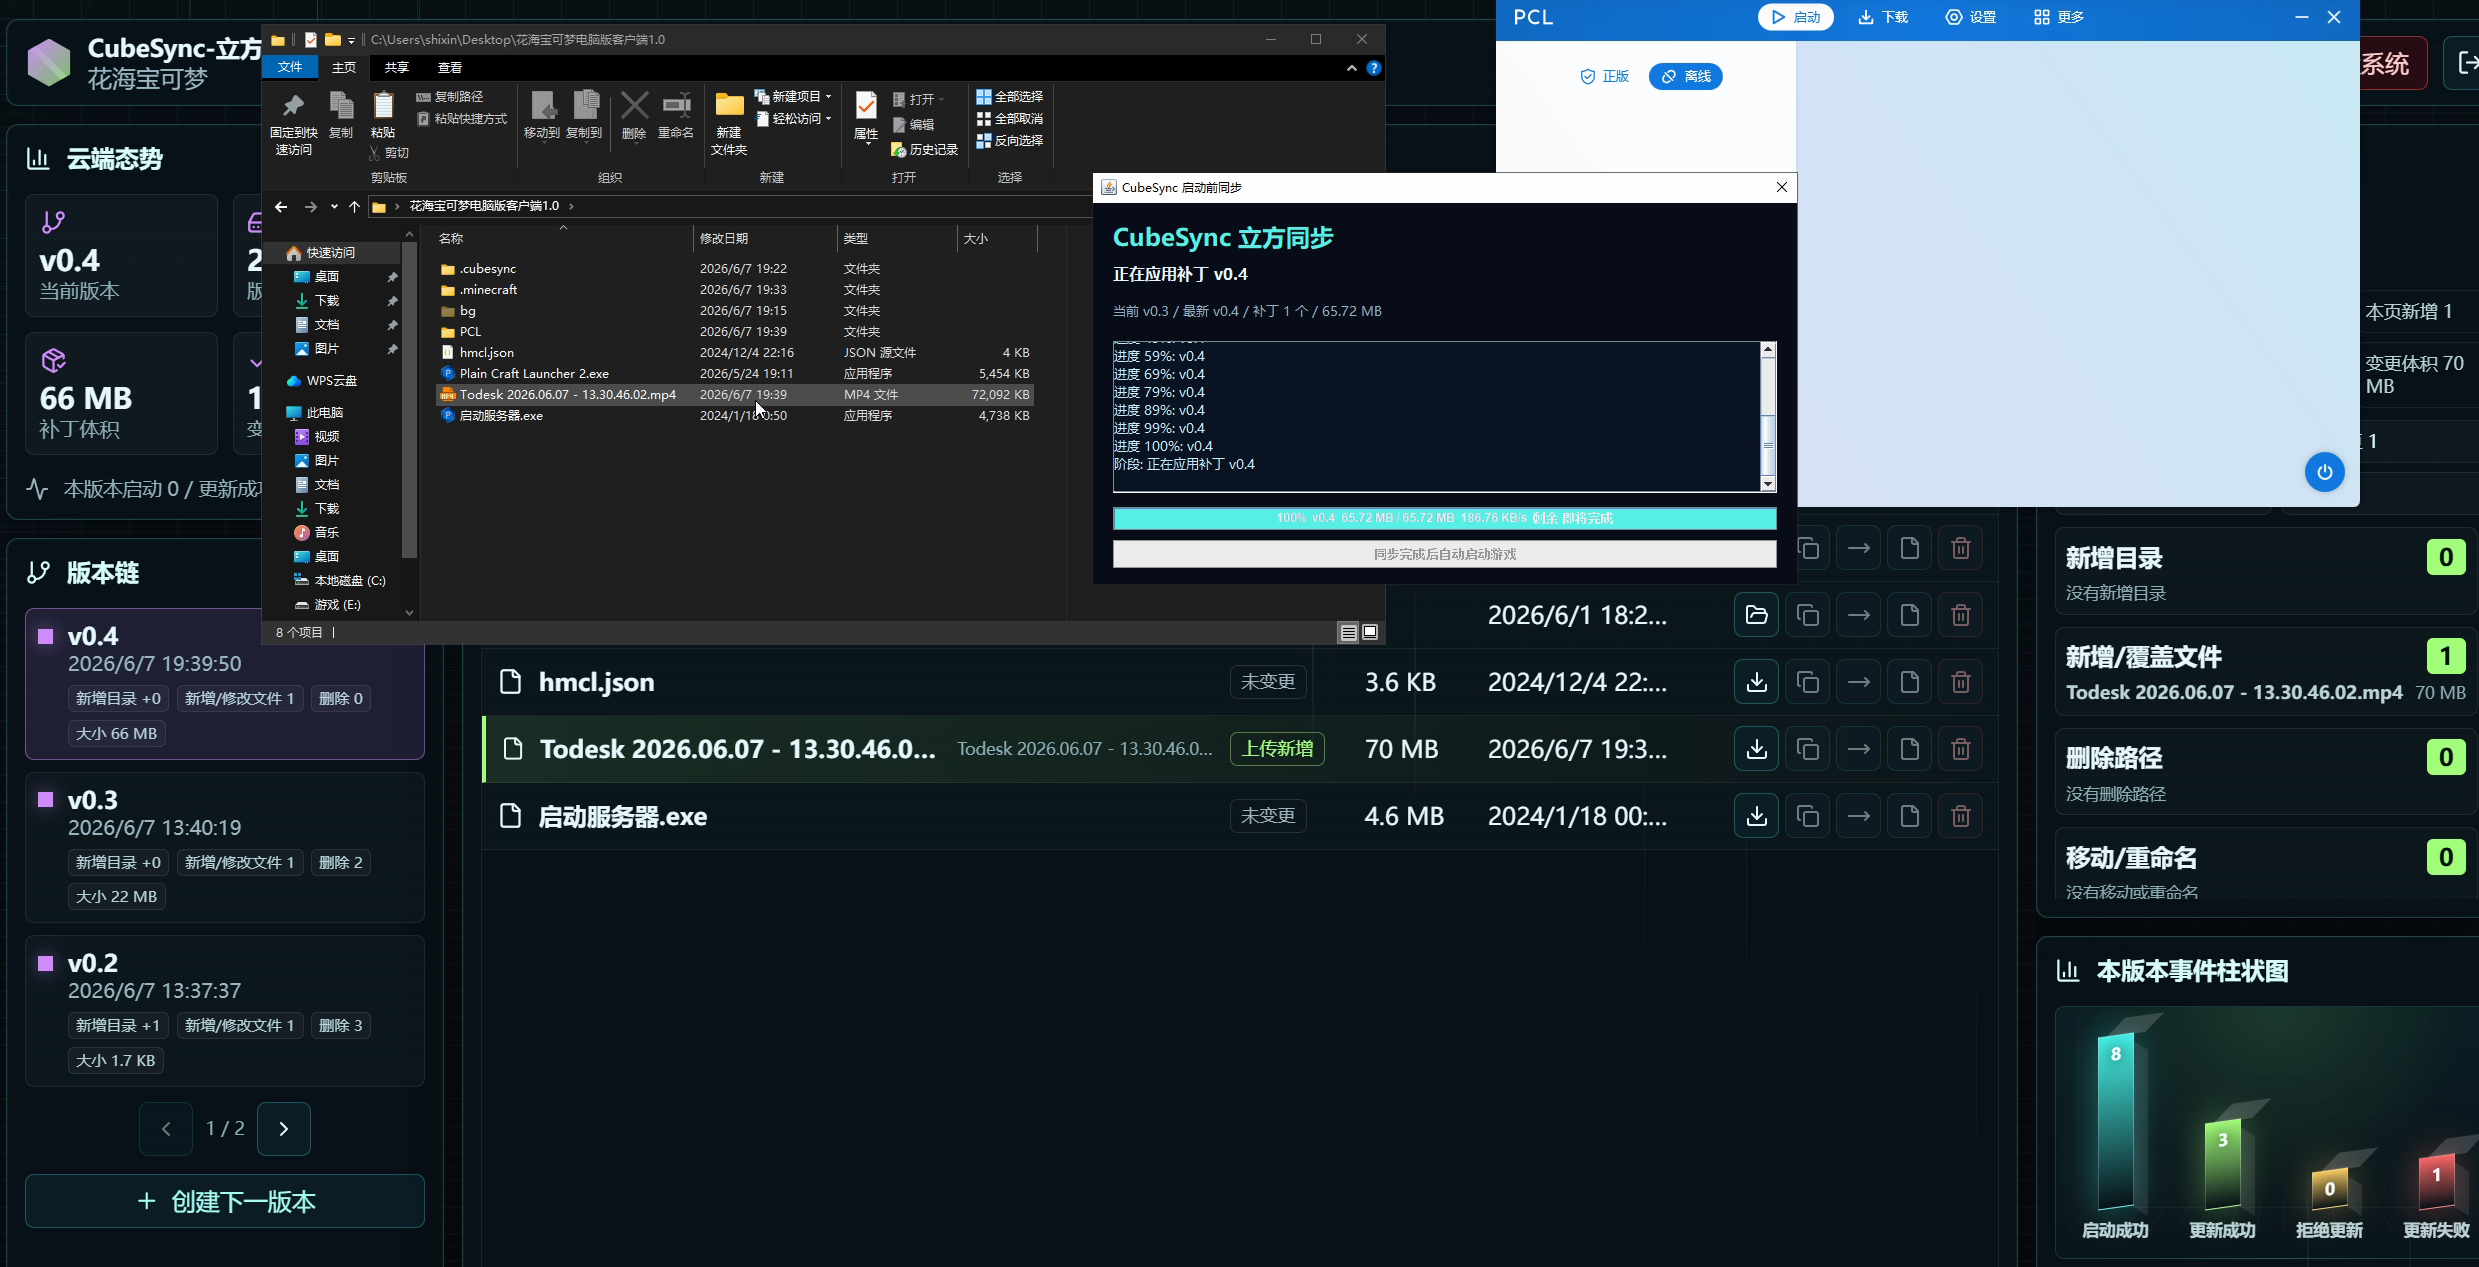The image size is (2479, 1267).
Task: Click the PCL blue power button
Action: tap(2324, 472)
